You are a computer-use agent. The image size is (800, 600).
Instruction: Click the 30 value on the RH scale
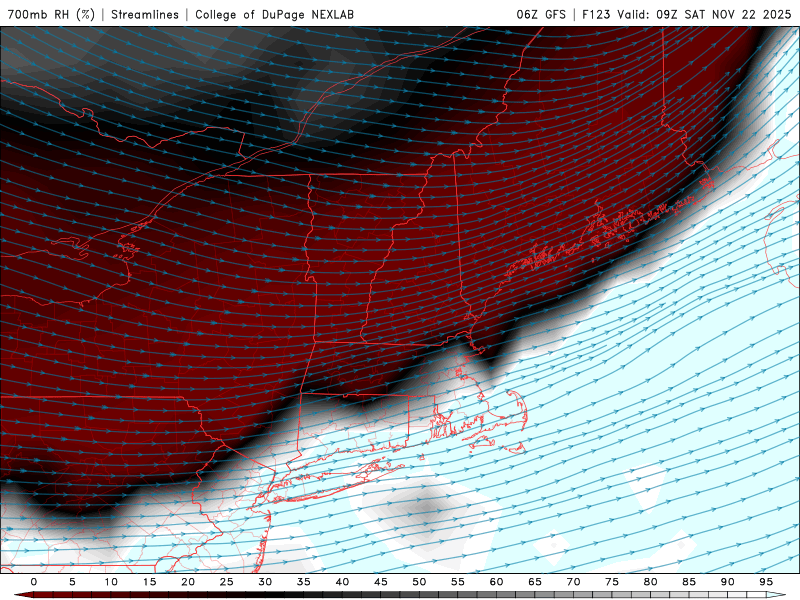point(265,582)
